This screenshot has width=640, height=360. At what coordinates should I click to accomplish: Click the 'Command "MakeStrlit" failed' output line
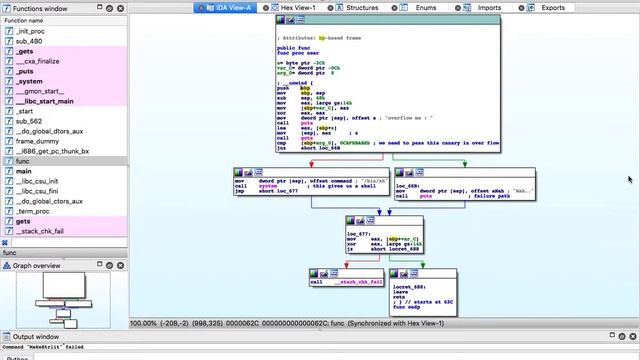pyautogui.click(x=43, y=347)
